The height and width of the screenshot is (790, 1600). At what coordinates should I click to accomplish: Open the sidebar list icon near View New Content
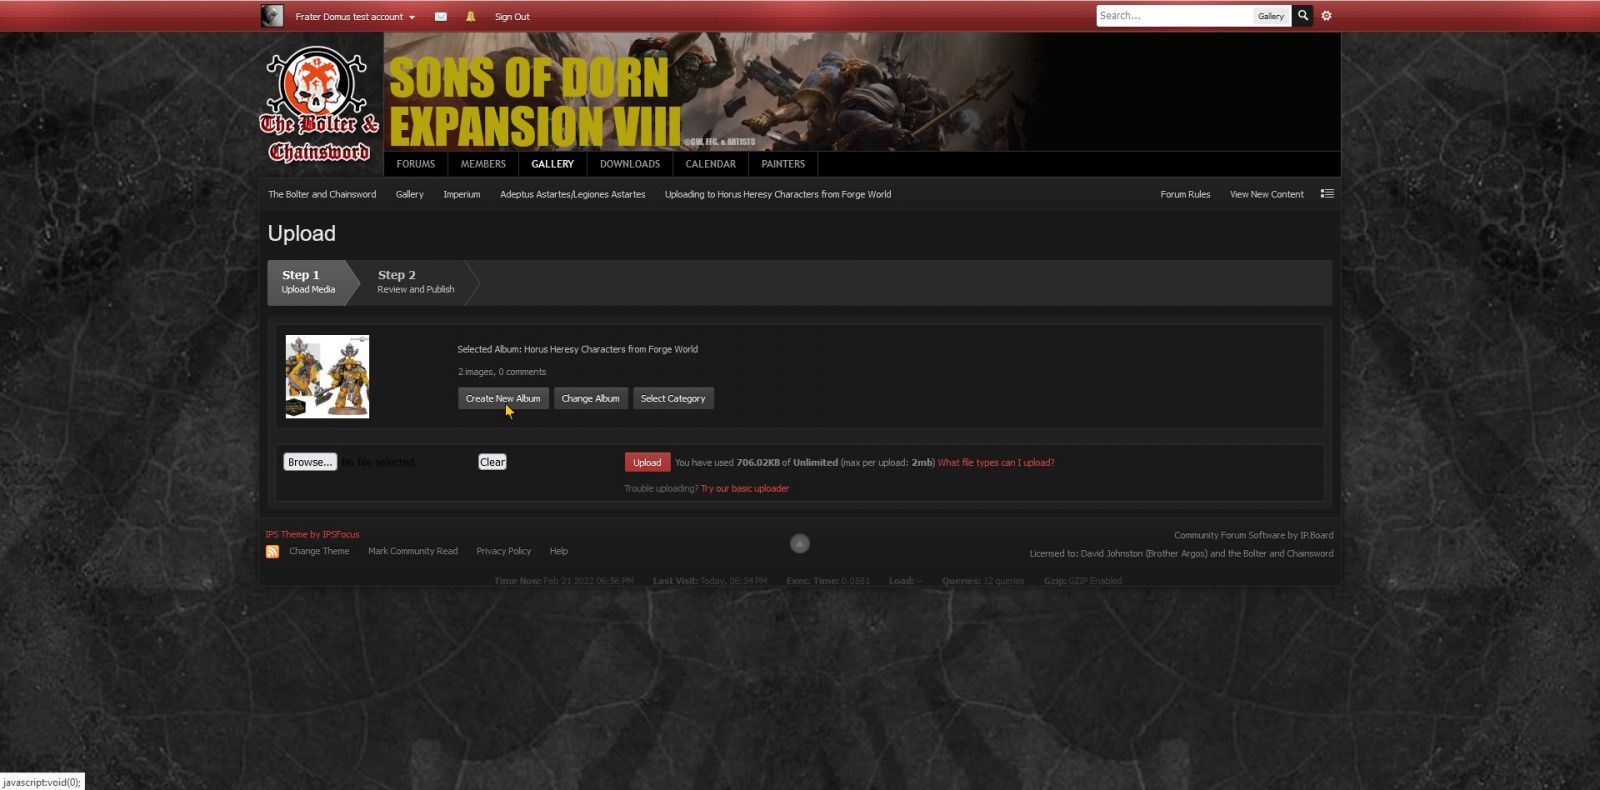pos(1327,194)
